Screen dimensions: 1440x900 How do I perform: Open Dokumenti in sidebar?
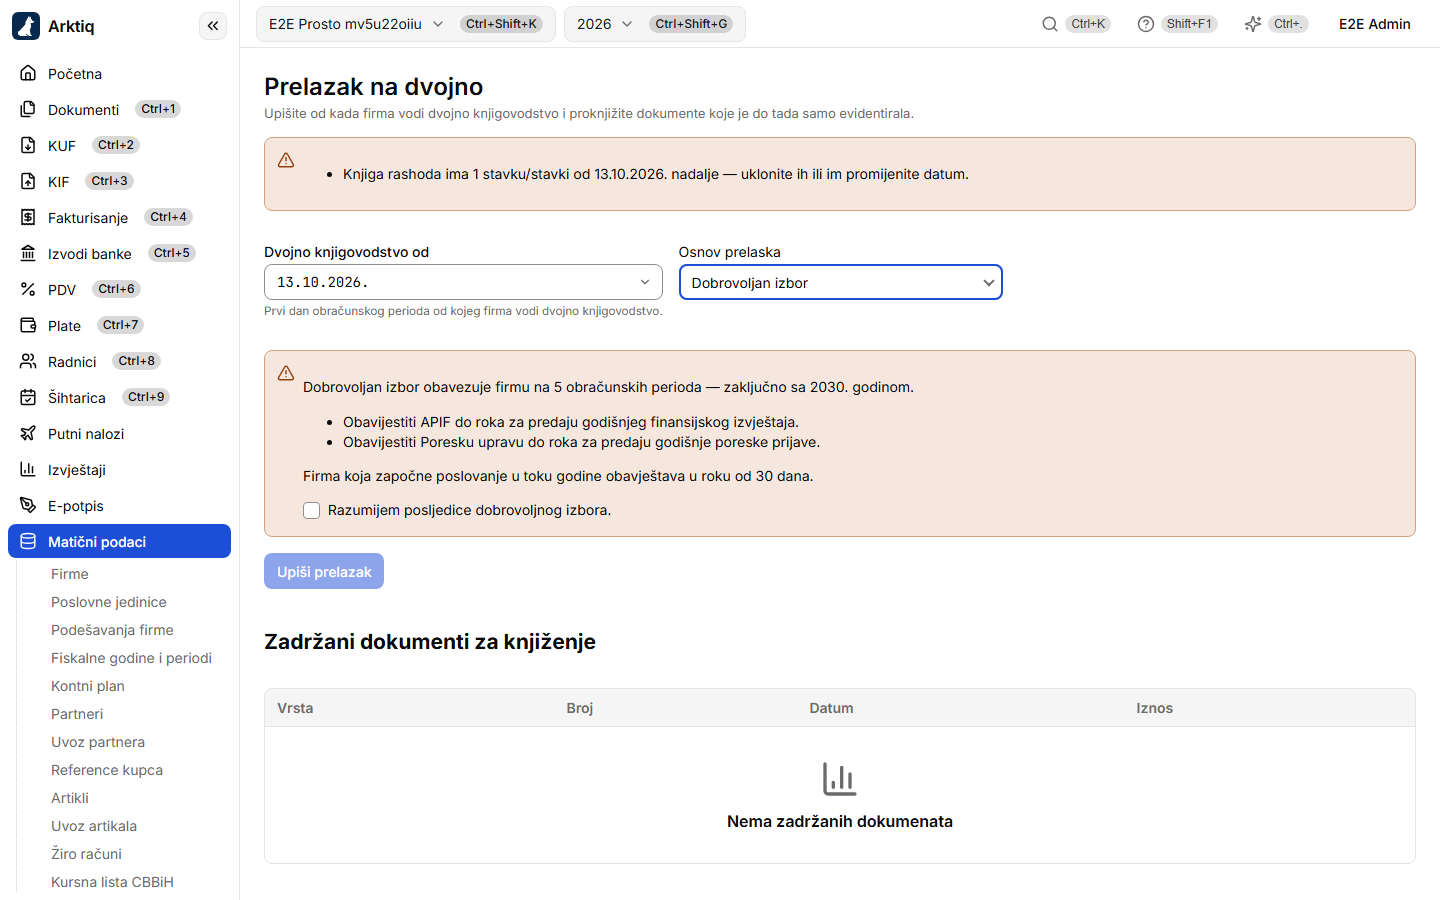(x=83, y=110)
